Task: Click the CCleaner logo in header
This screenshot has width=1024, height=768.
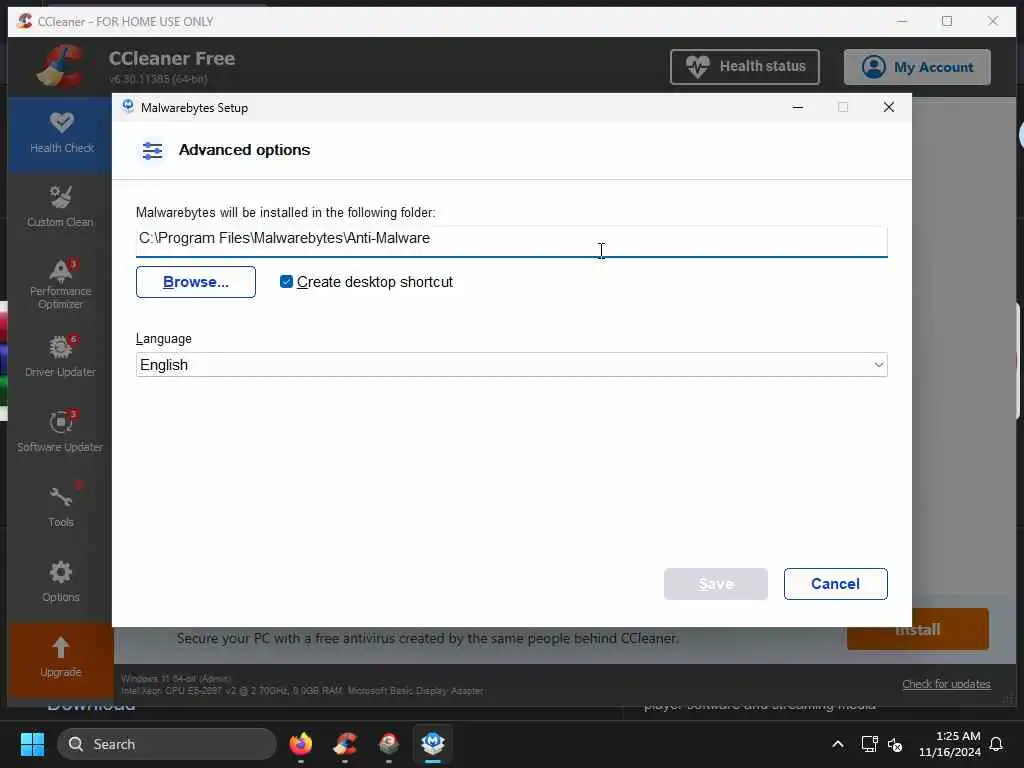Action: tap(61, 66)
